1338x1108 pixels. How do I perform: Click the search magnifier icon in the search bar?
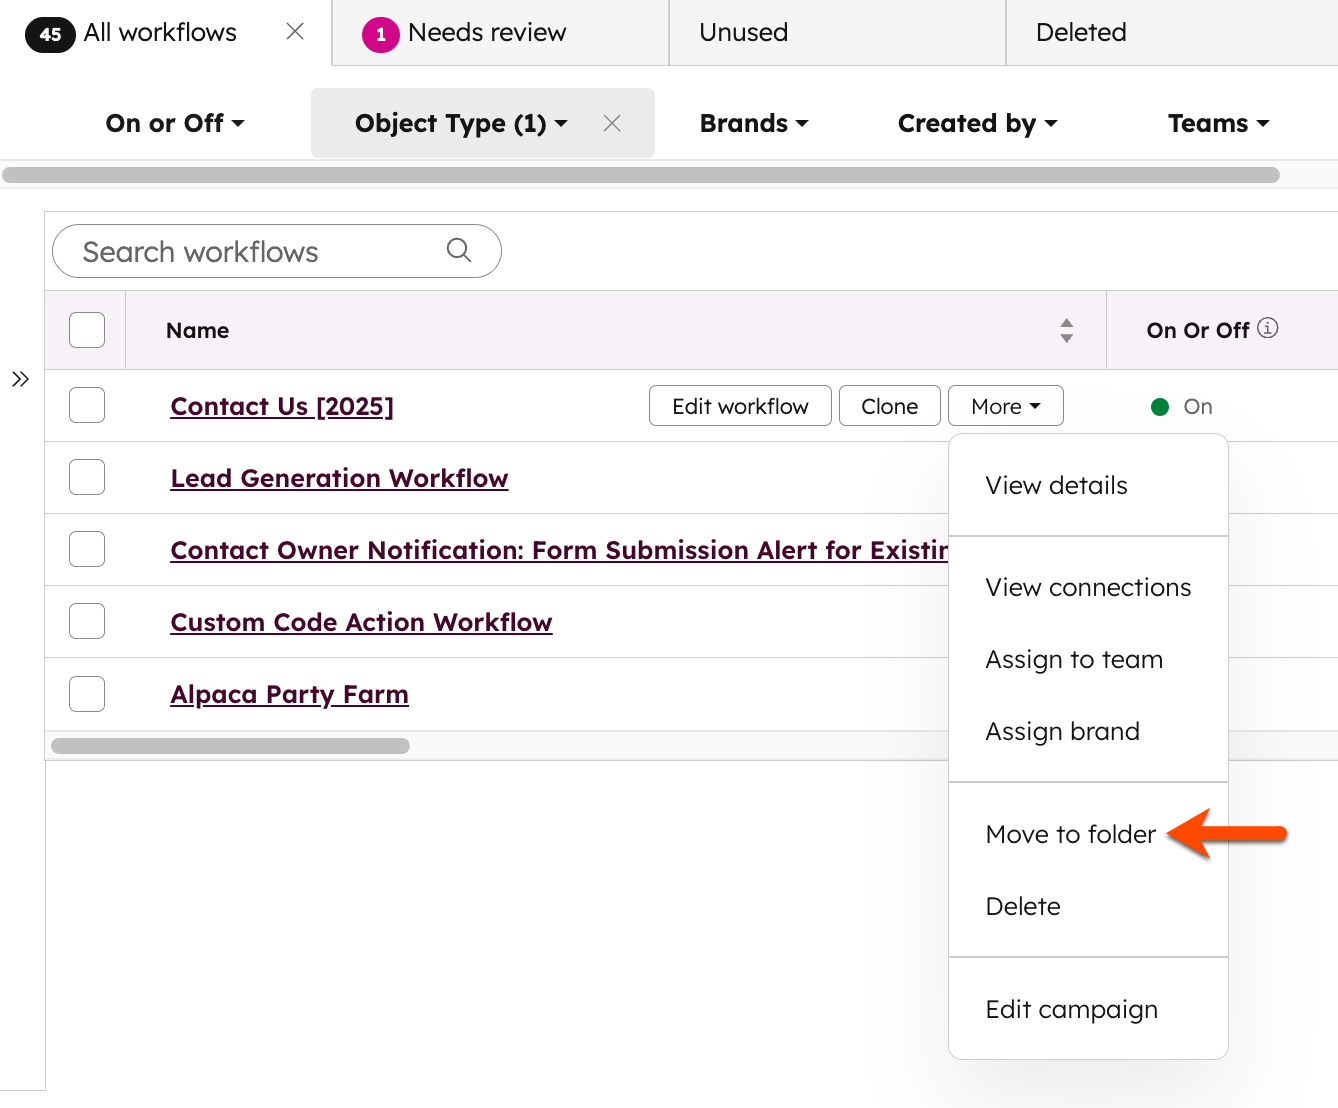[x=459, y=251]
